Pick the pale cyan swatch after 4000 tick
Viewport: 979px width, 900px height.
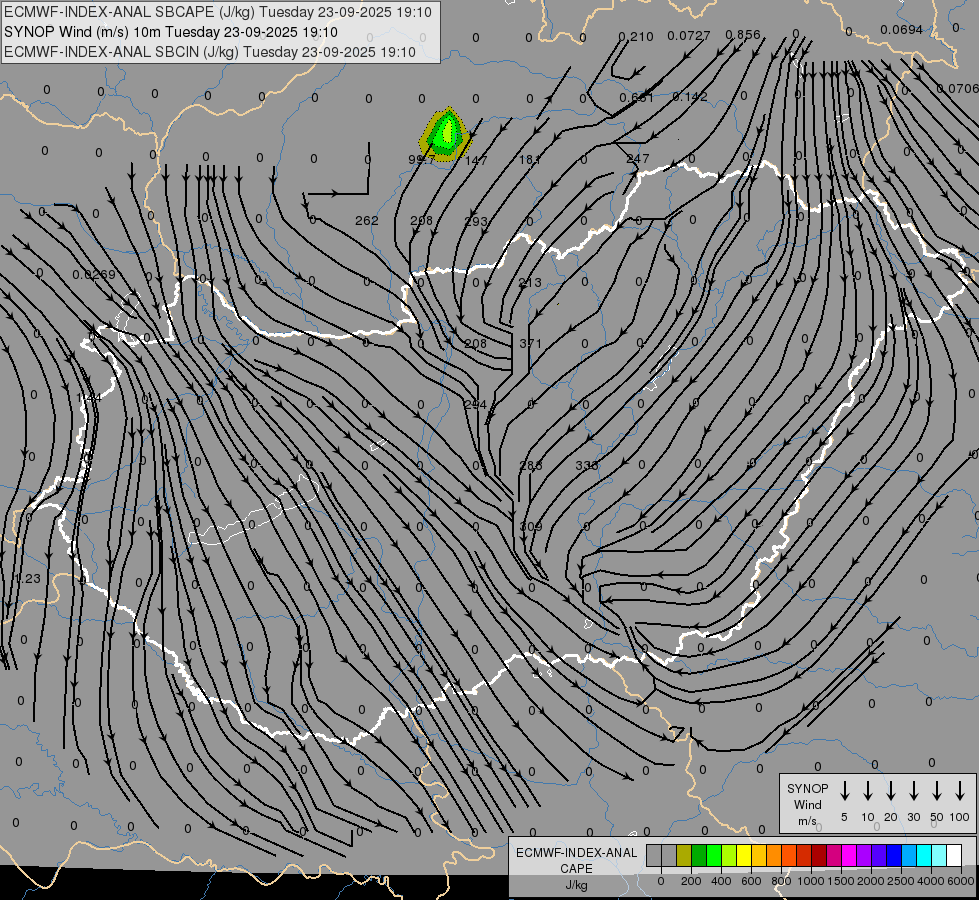pos(940,855)
